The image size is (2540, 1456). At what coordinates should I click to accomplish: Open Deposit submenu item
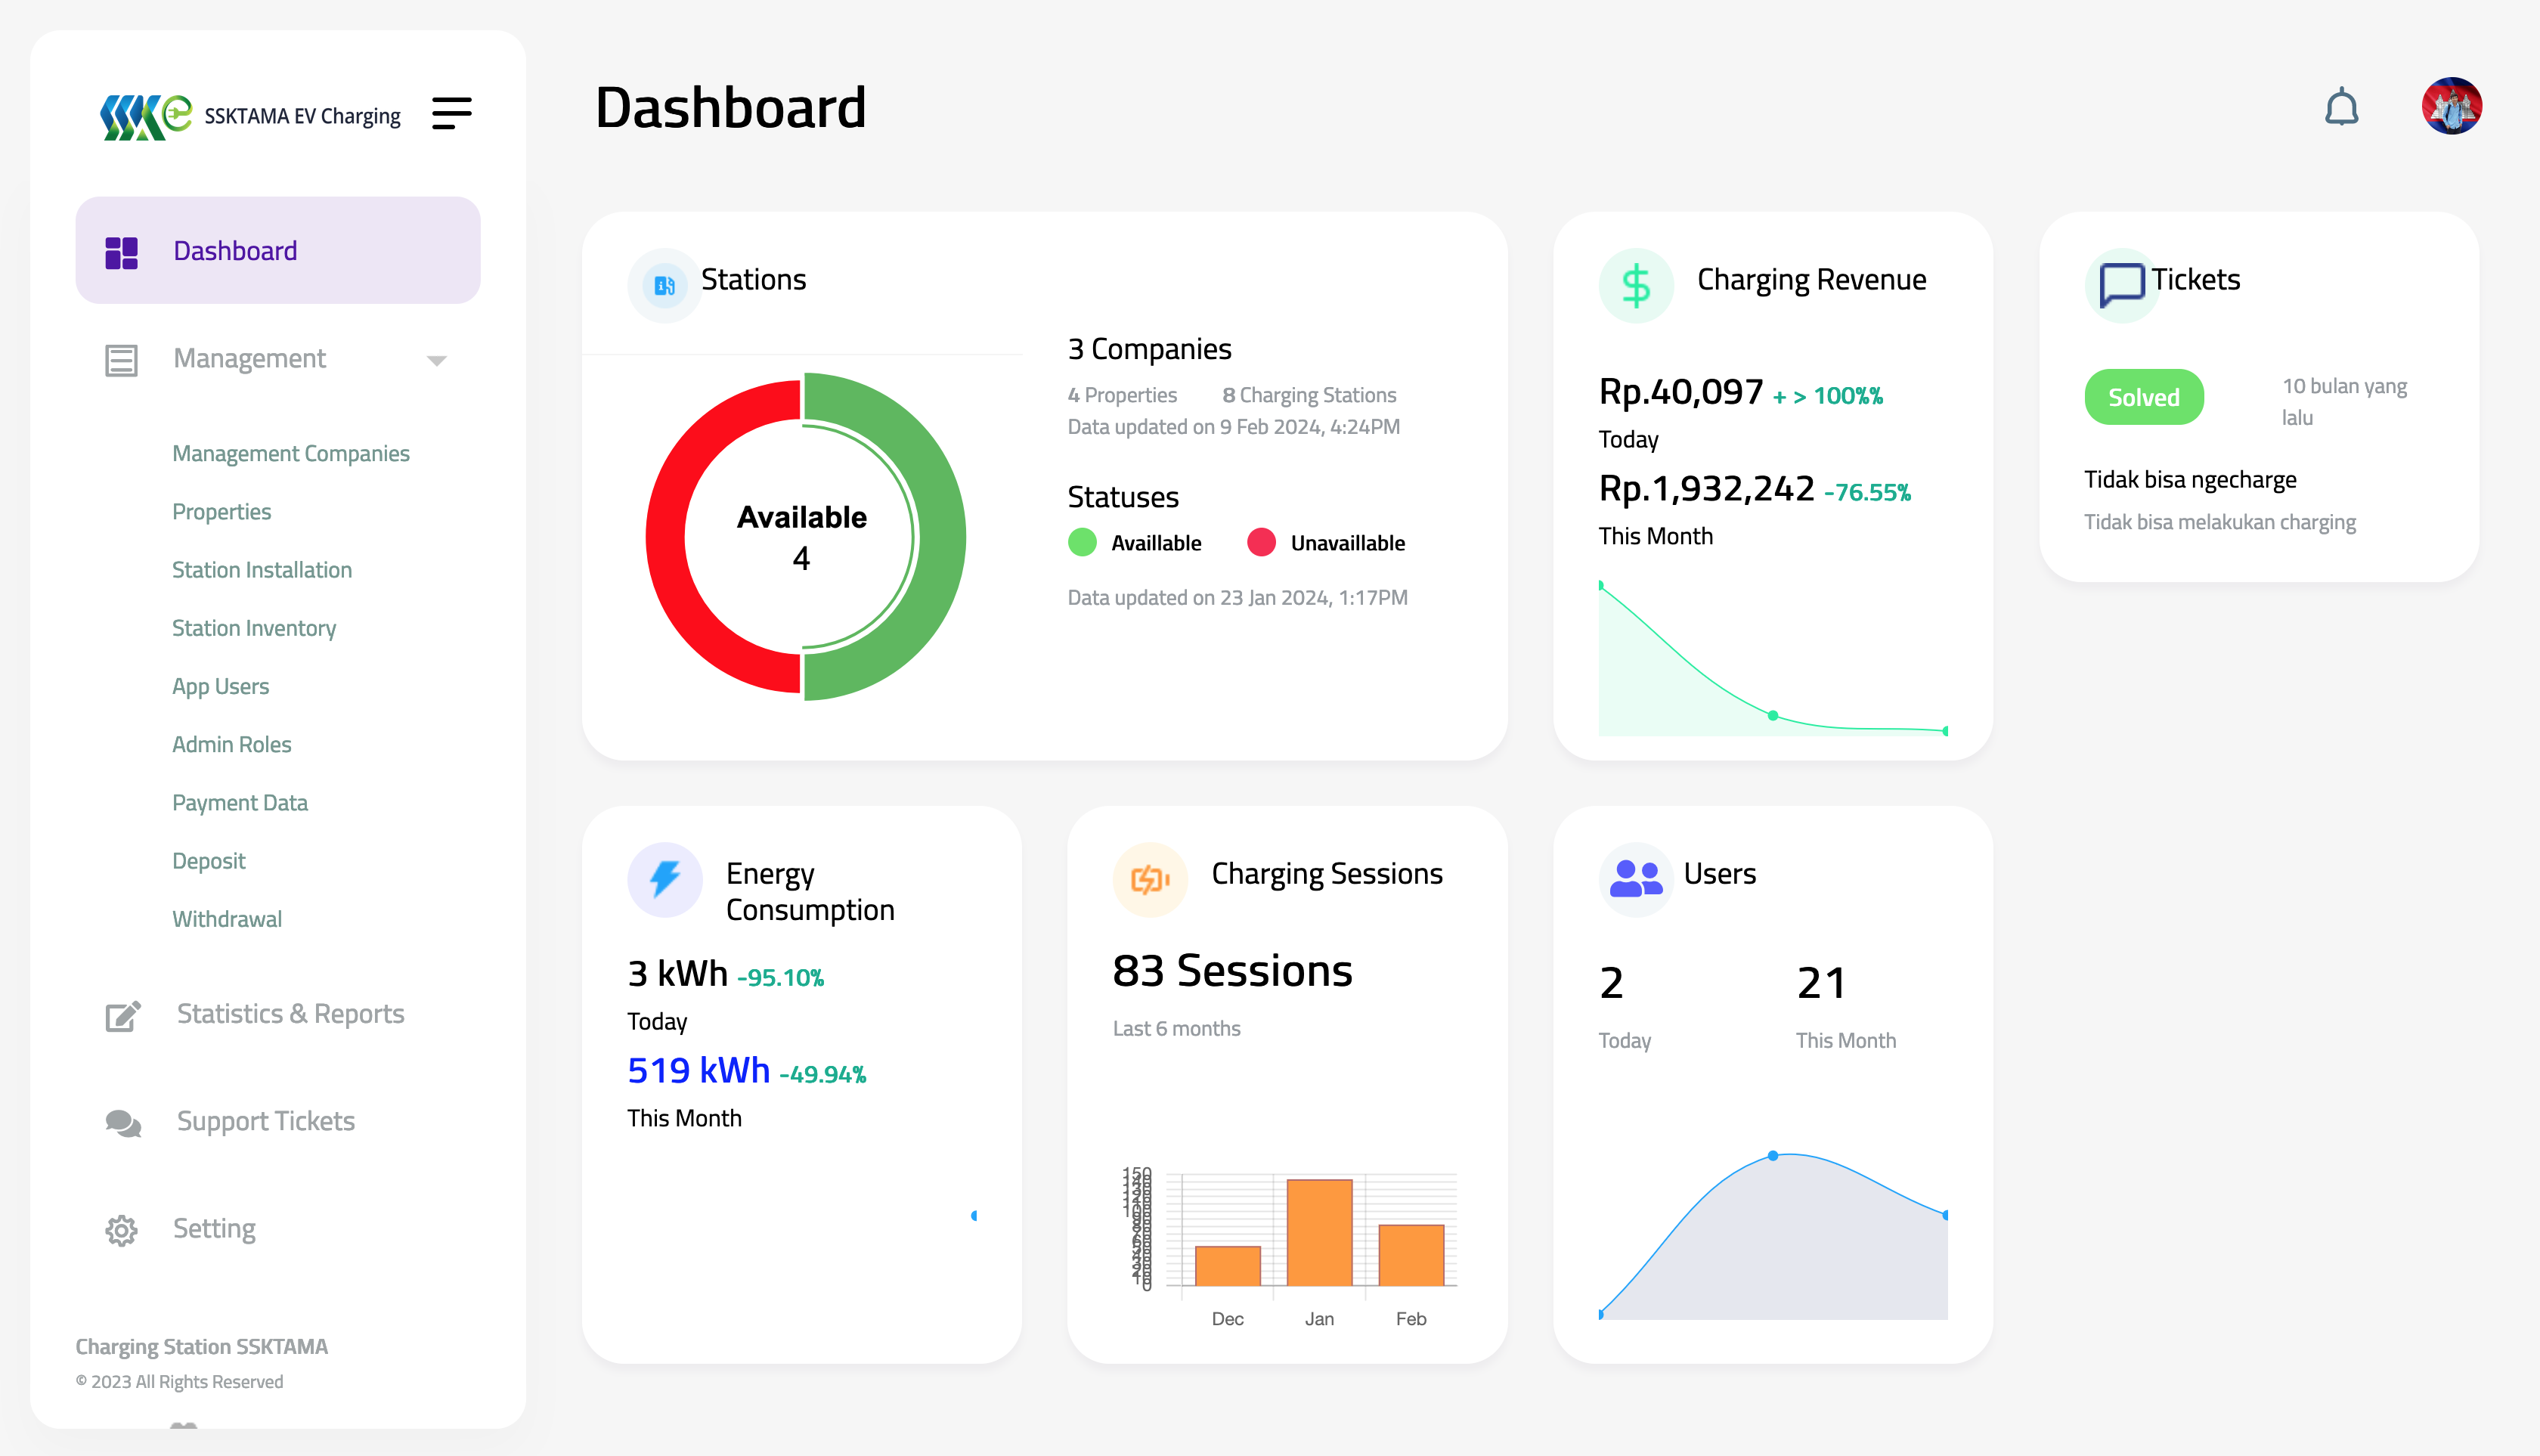[209, 860]
